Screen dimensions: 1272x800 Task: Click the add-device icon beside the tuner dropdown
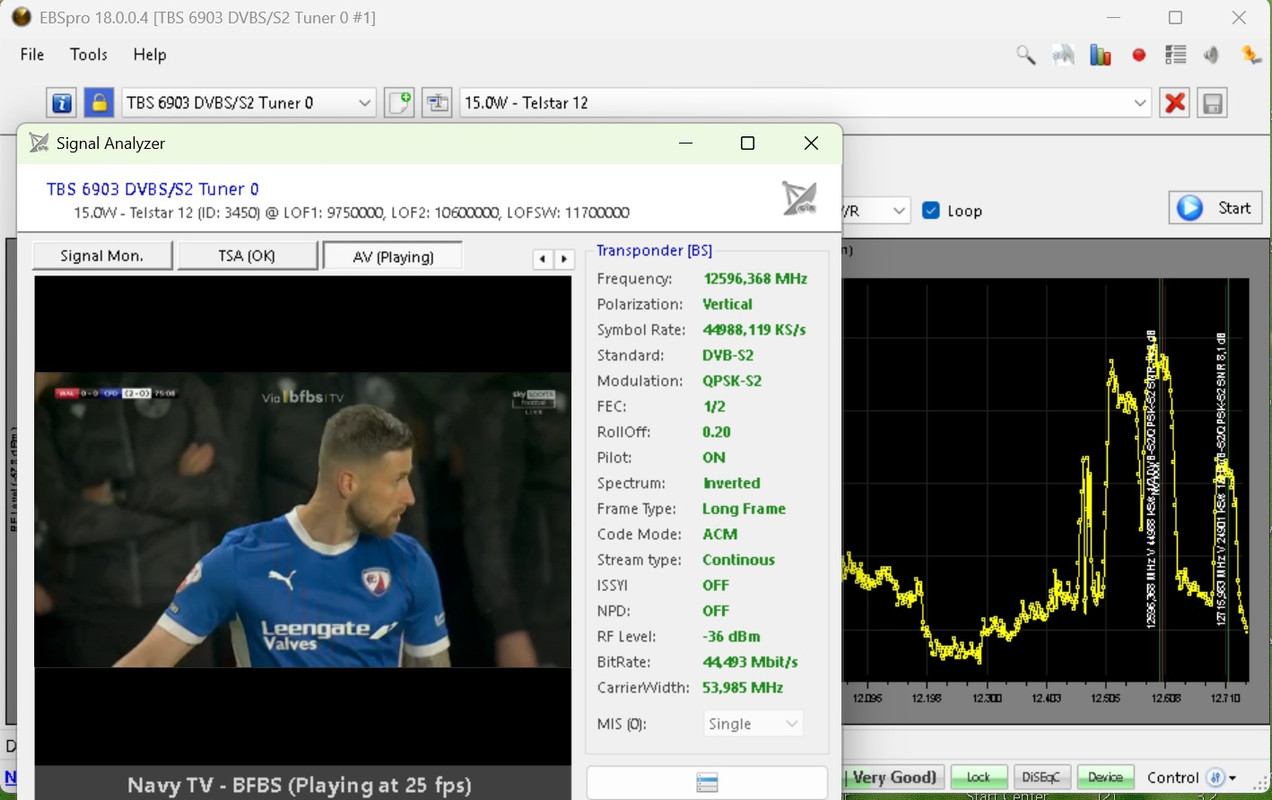pyautogui.click(x=399, y=102)
